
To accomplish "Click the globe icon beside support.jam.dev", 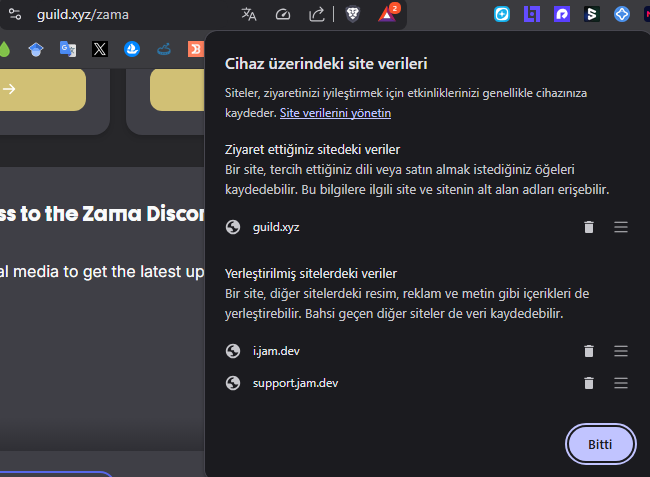I will tap(233, 383).
